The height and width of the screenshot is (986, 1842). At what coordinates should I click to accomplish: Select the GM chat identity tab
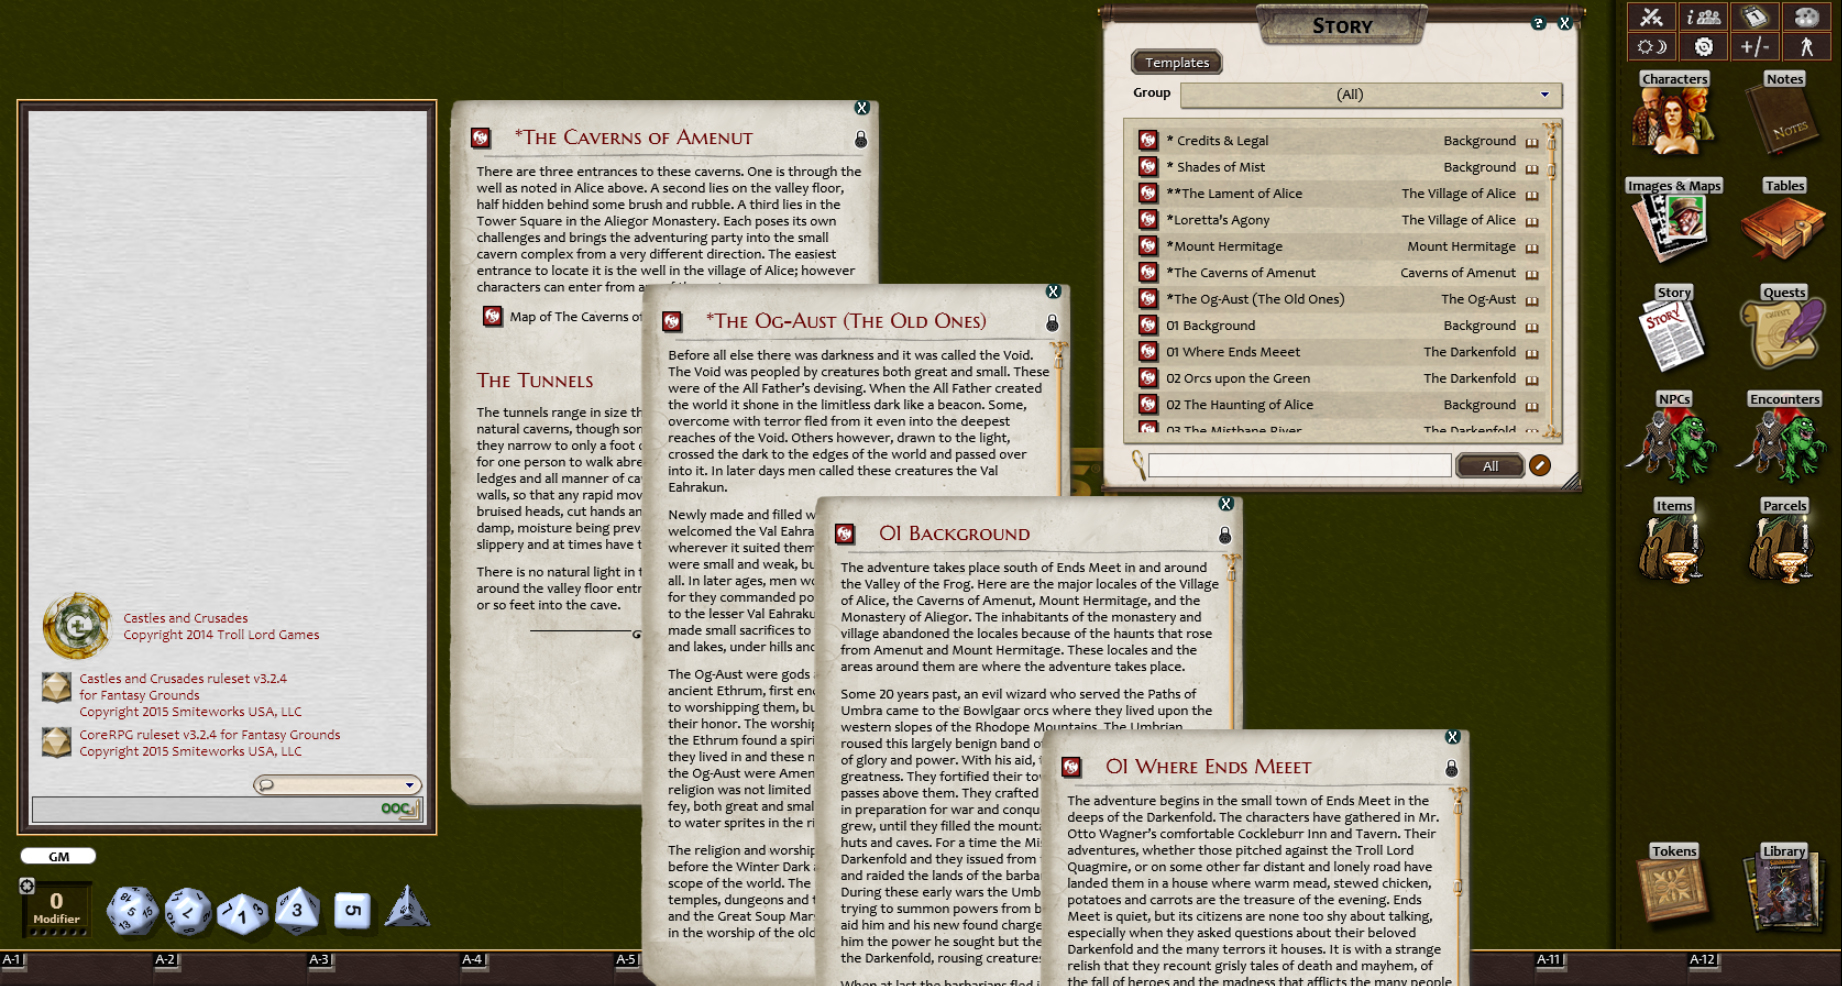point(57,856)
